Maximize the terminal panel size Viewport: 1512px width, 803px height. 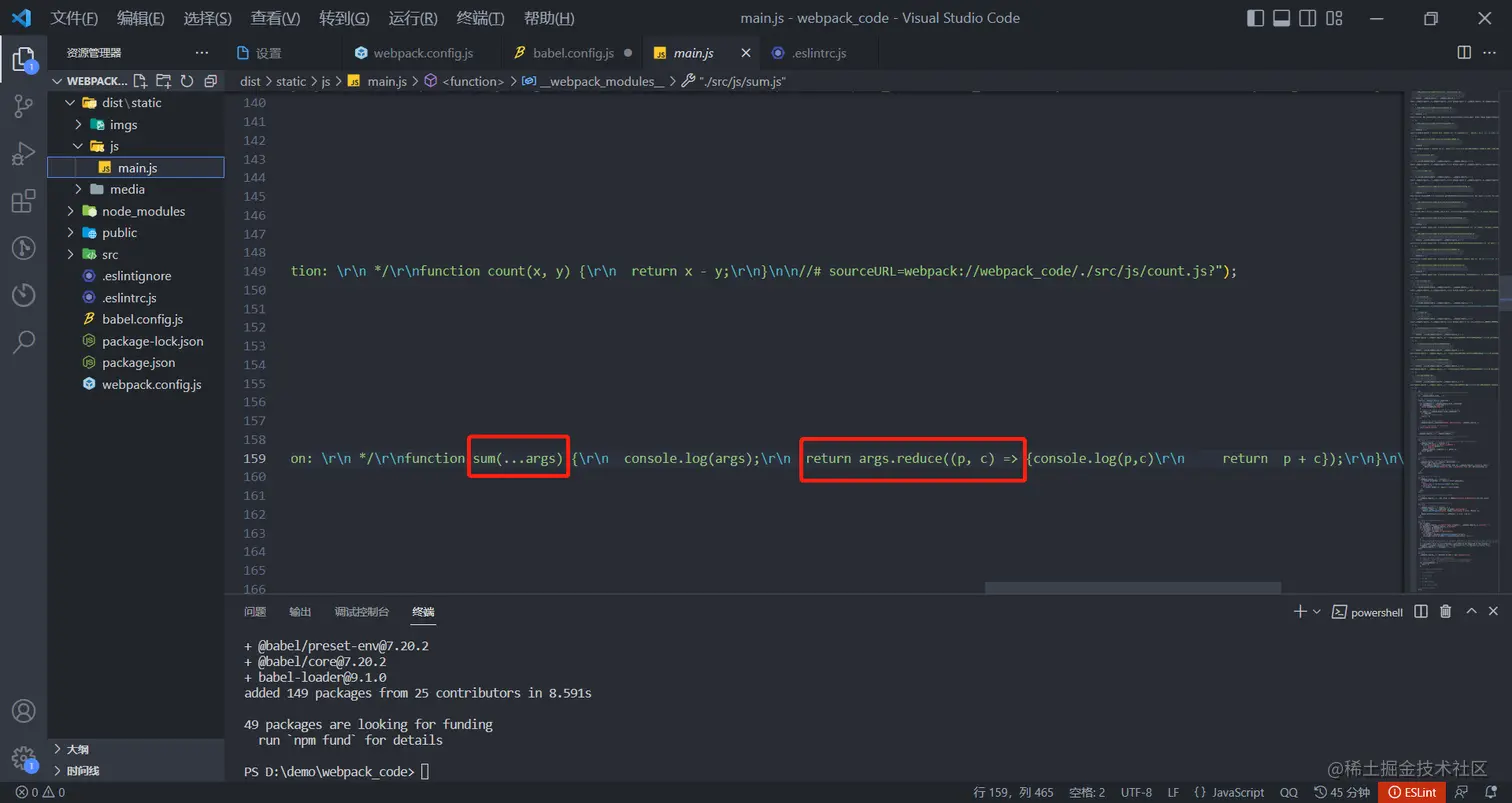(x=1470, y=611)
